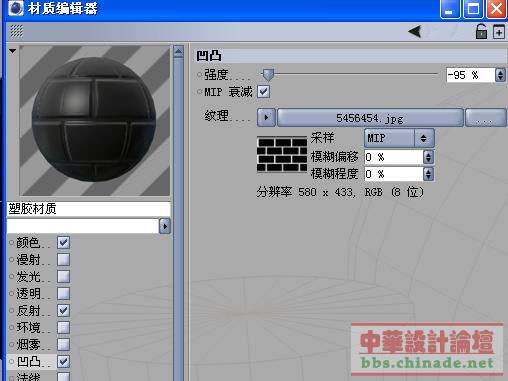Minimize the 材质编辑器 window
Screen dimensions: 508x381
(450, 9)
